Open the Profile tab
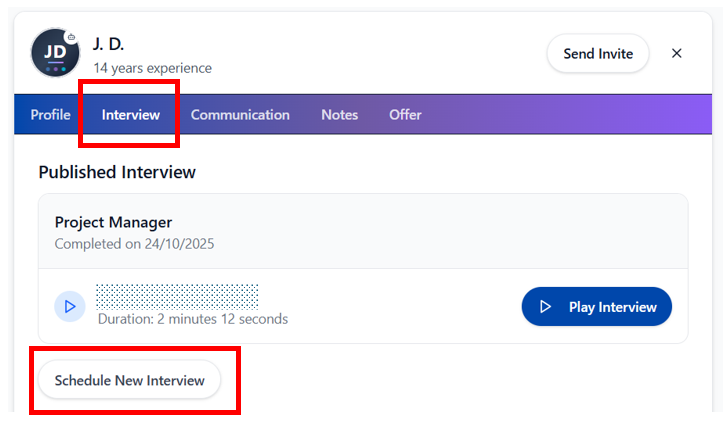 (51, 115)
